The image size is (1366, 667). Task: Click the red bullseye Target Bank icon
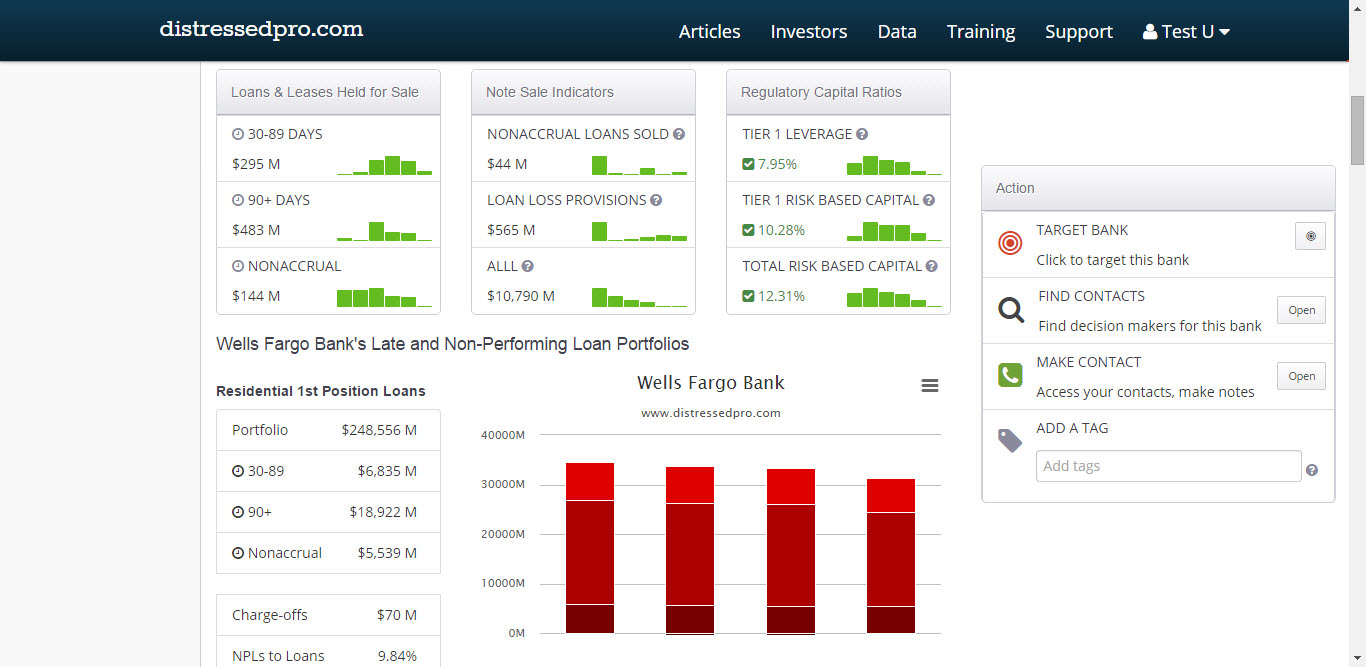click(1010, 243)
